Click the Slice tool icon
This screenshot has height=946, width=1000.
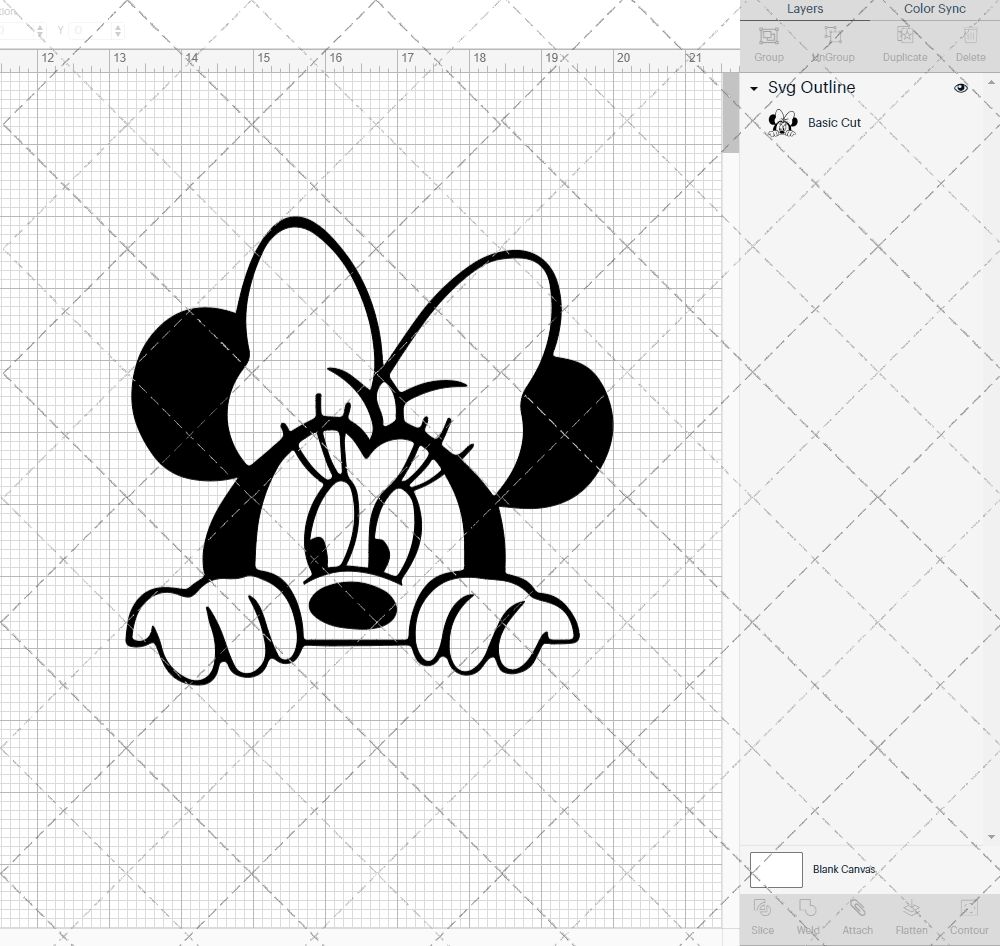pyautogui.click(x=762, y=908)
